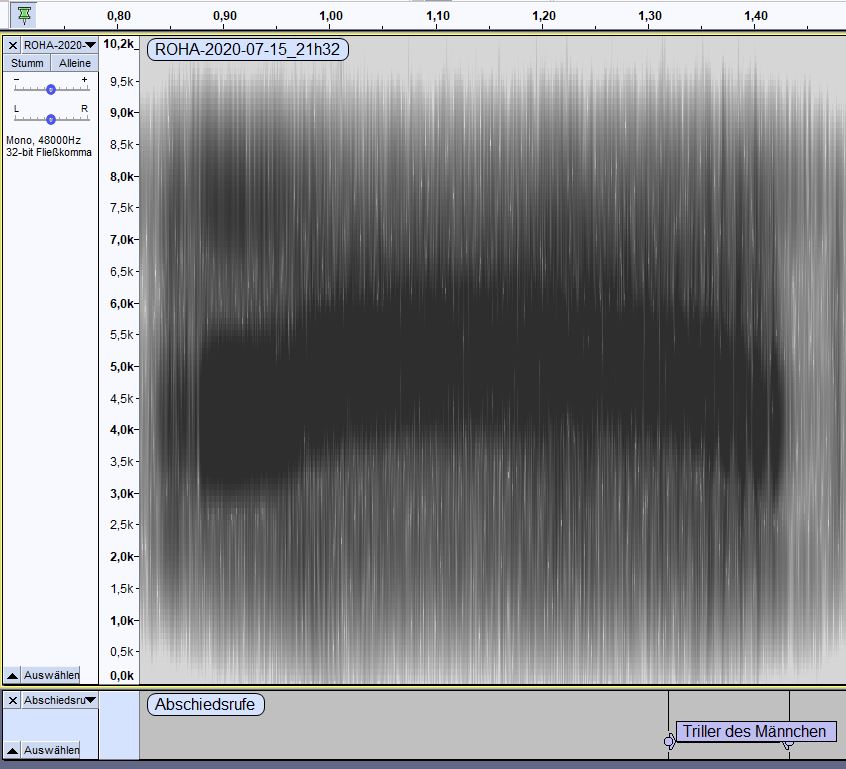Collapse the Abschiedsrufe label track with triangle
846x769 pixels.
[x=12, y=750]
